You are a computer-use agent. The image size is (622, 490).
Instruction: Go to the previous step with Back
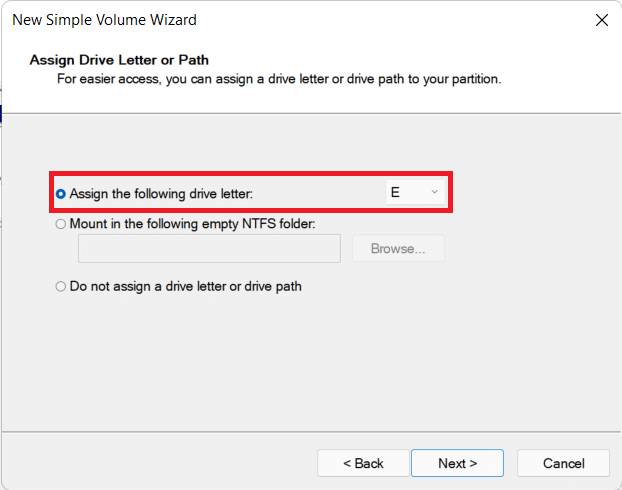point(363,463)
